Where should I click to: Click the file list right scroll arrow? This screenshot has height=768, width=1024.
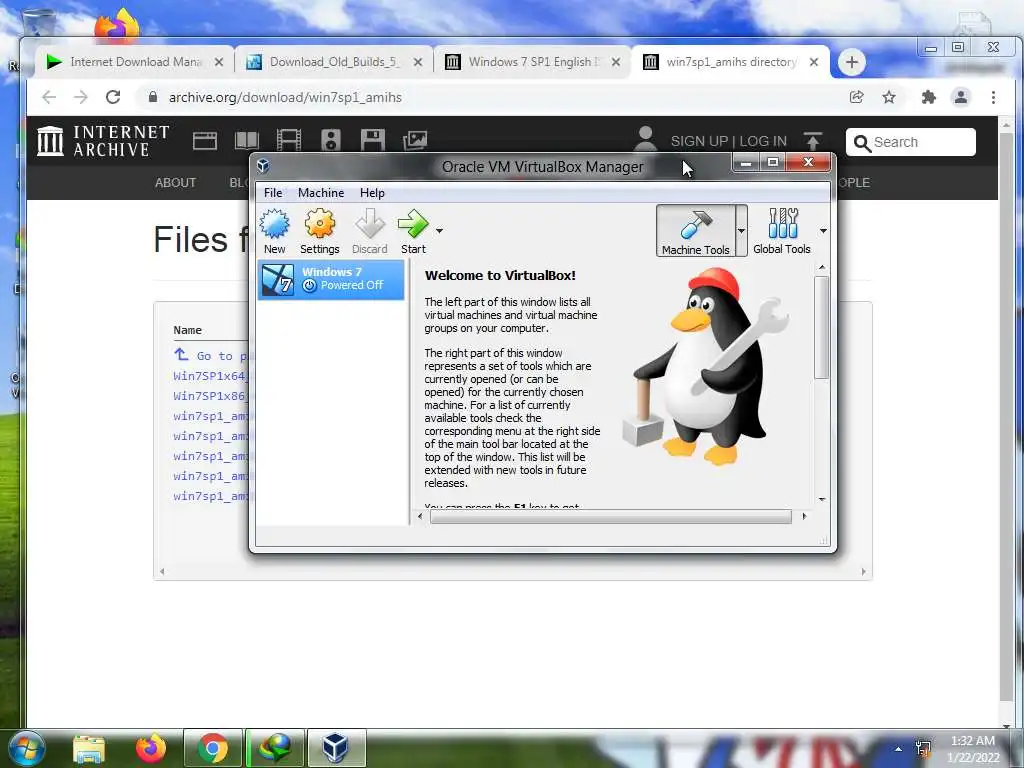tap(863, 571)
